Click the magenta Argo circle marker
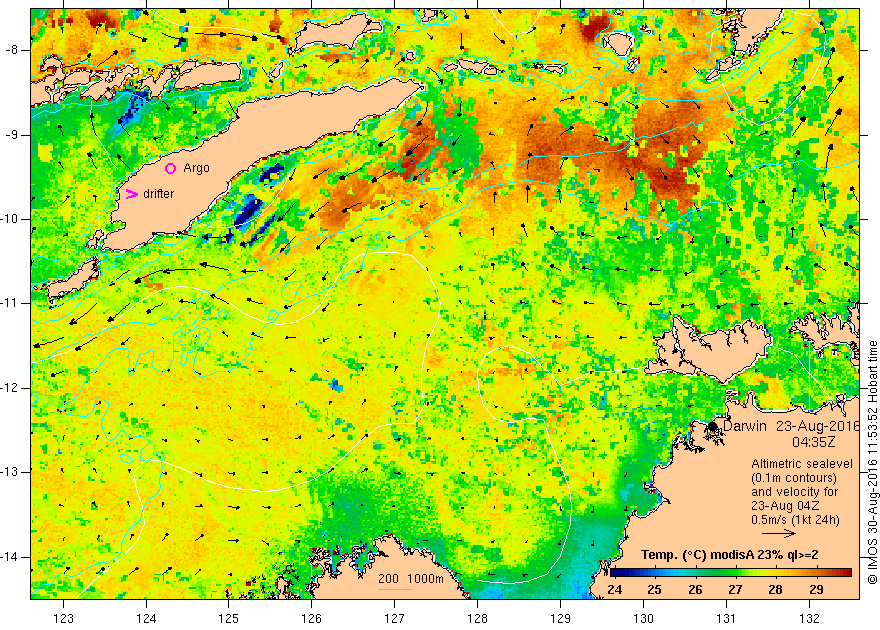Viewport: 880px width, 630px height. point(171,168)
